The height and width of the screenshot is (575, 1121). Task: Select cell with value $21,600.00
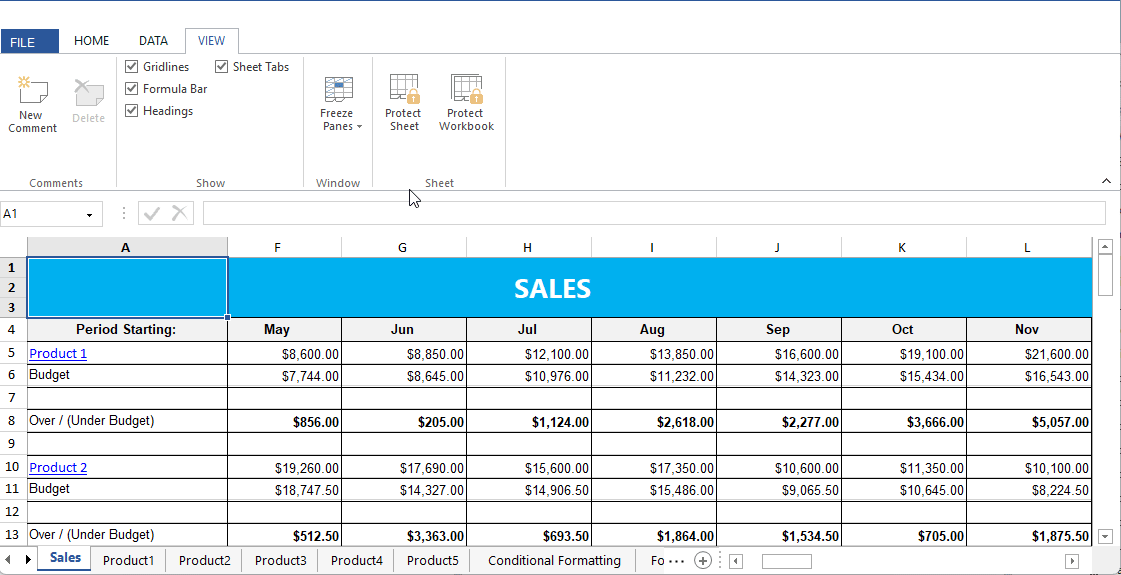(1029, 353)
